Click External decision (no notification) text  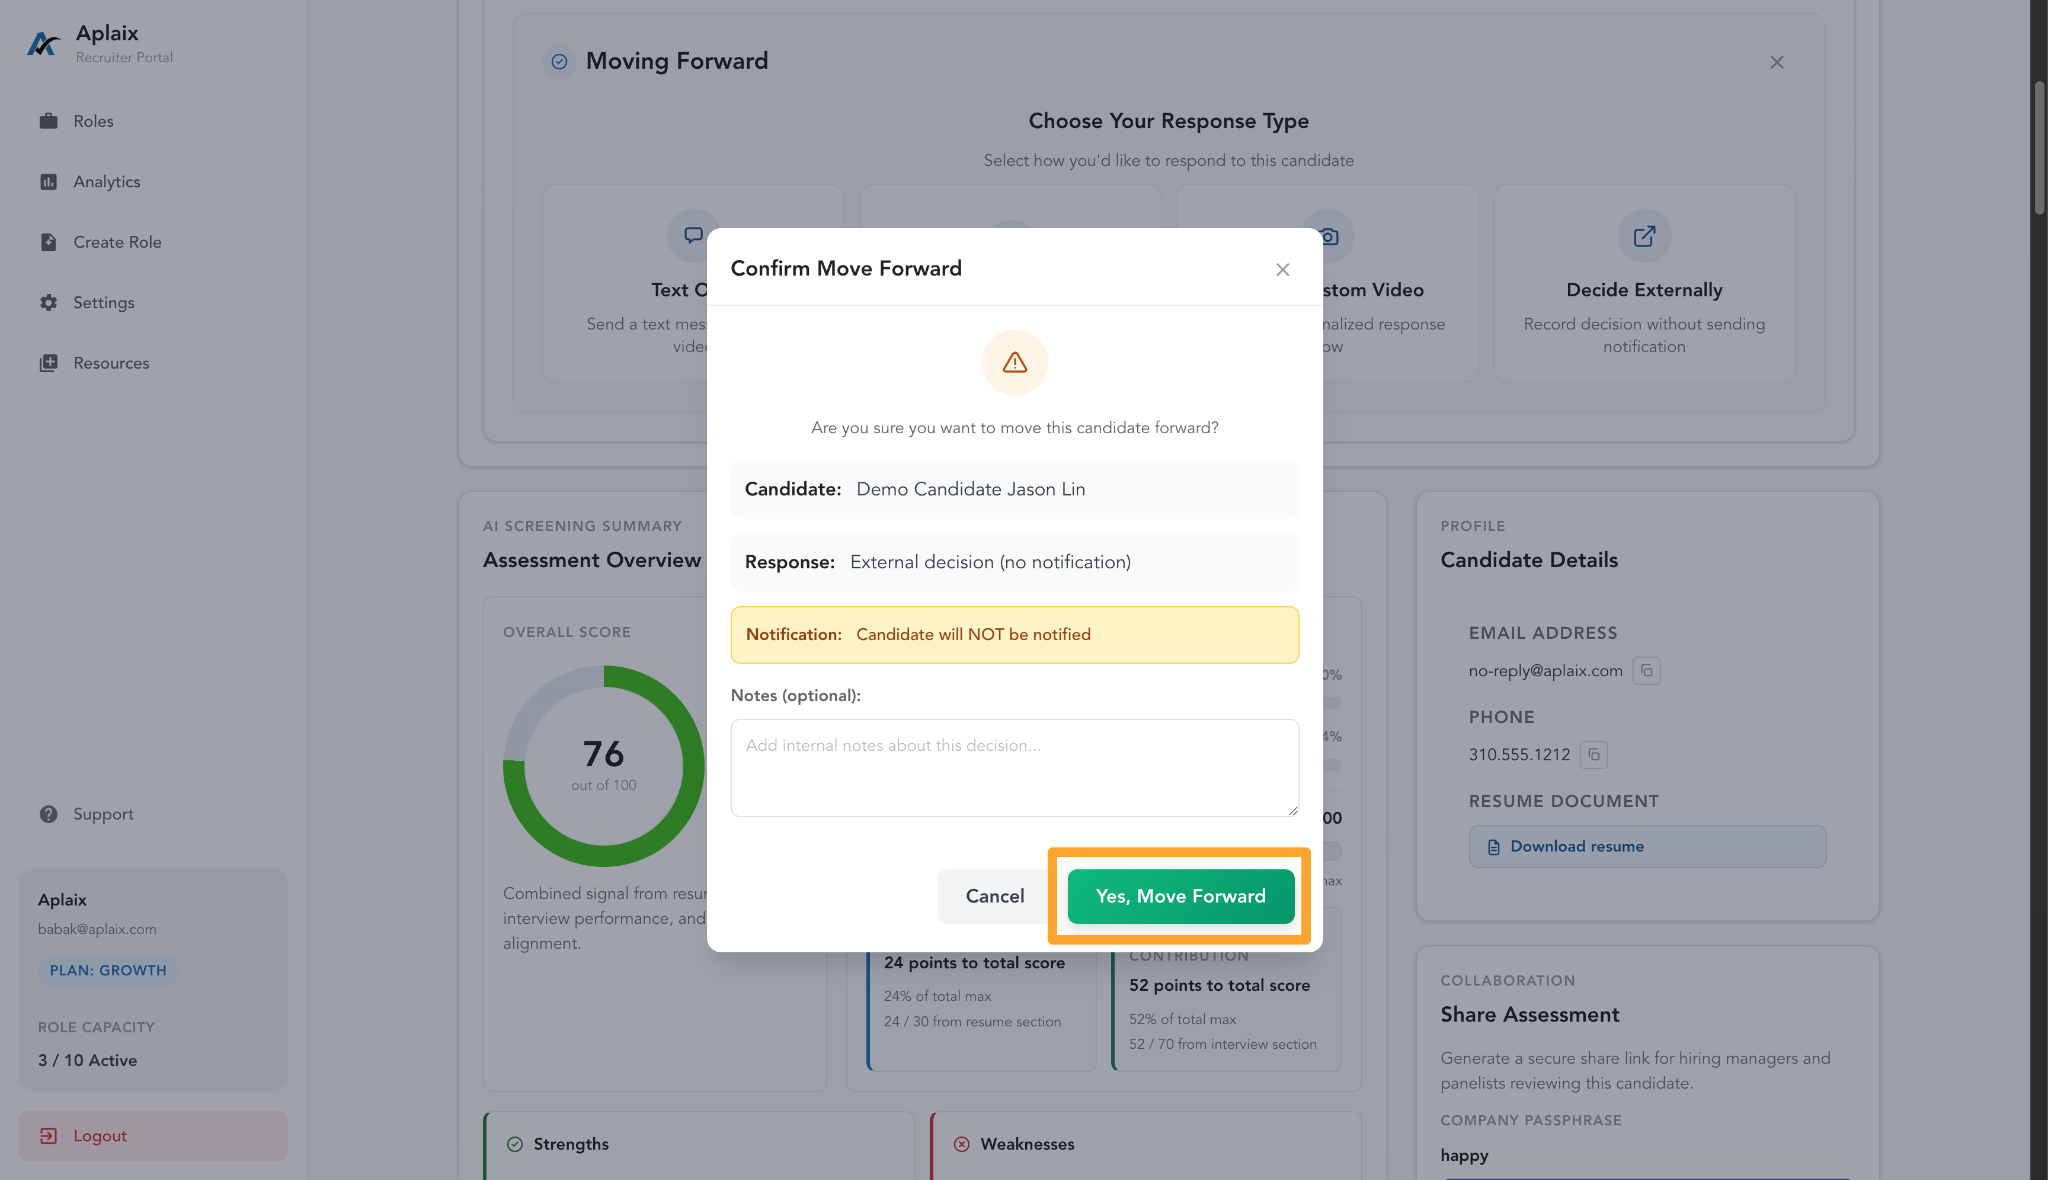pyautogui.click(x=991, y=562)
